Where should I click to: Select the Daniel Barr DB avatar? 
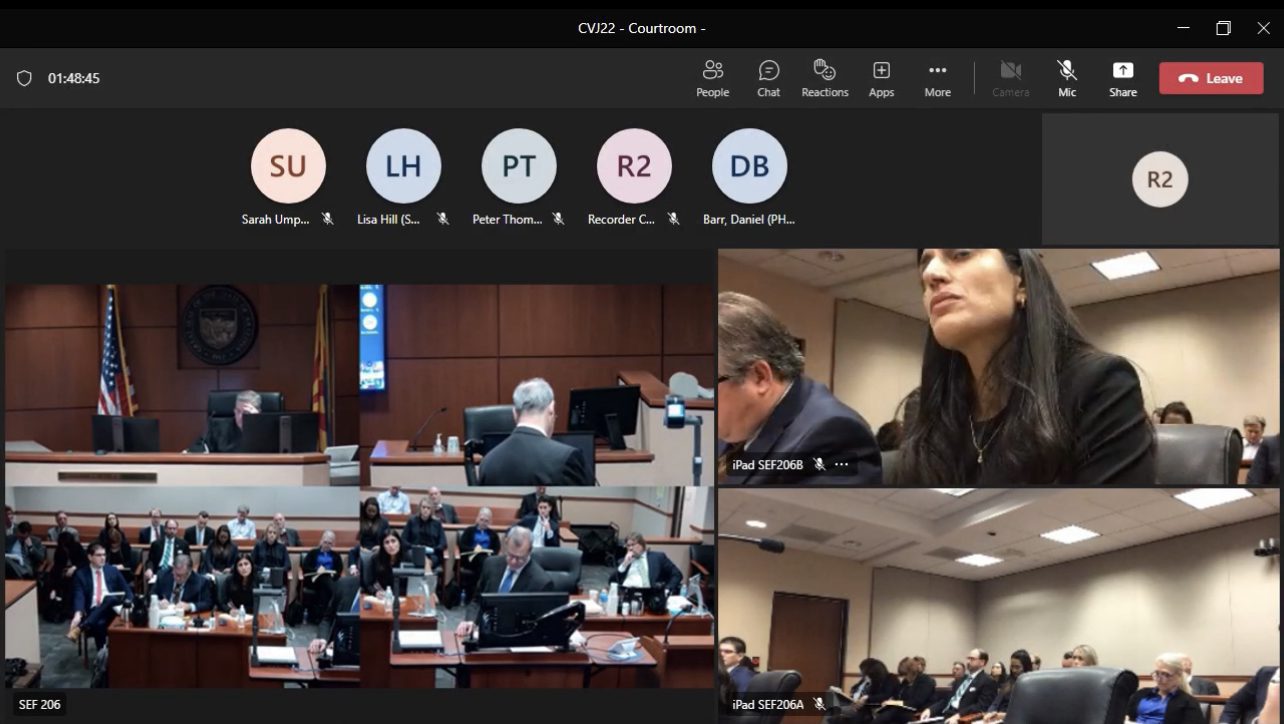coord(749,166)
